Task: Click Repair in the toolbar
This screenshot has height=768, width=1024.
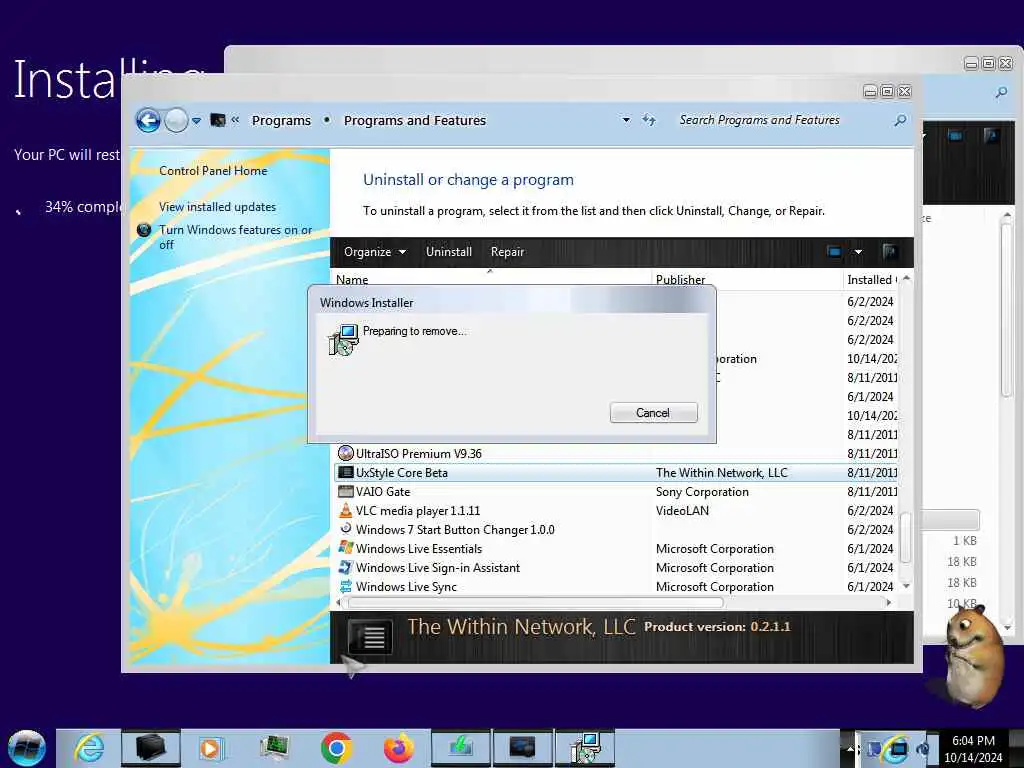Action: (507, 252)
